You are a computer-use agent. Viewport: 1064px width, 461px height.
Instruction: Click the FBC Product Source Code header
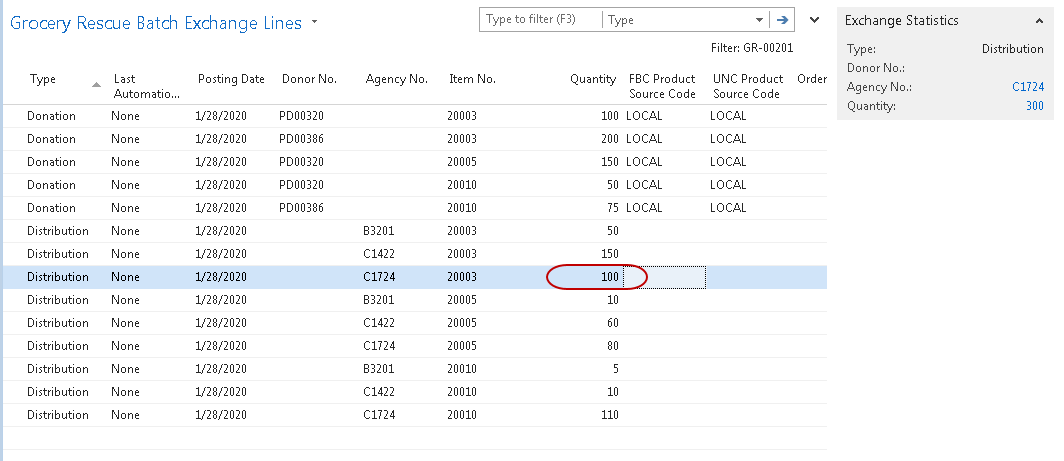[662, 86]
